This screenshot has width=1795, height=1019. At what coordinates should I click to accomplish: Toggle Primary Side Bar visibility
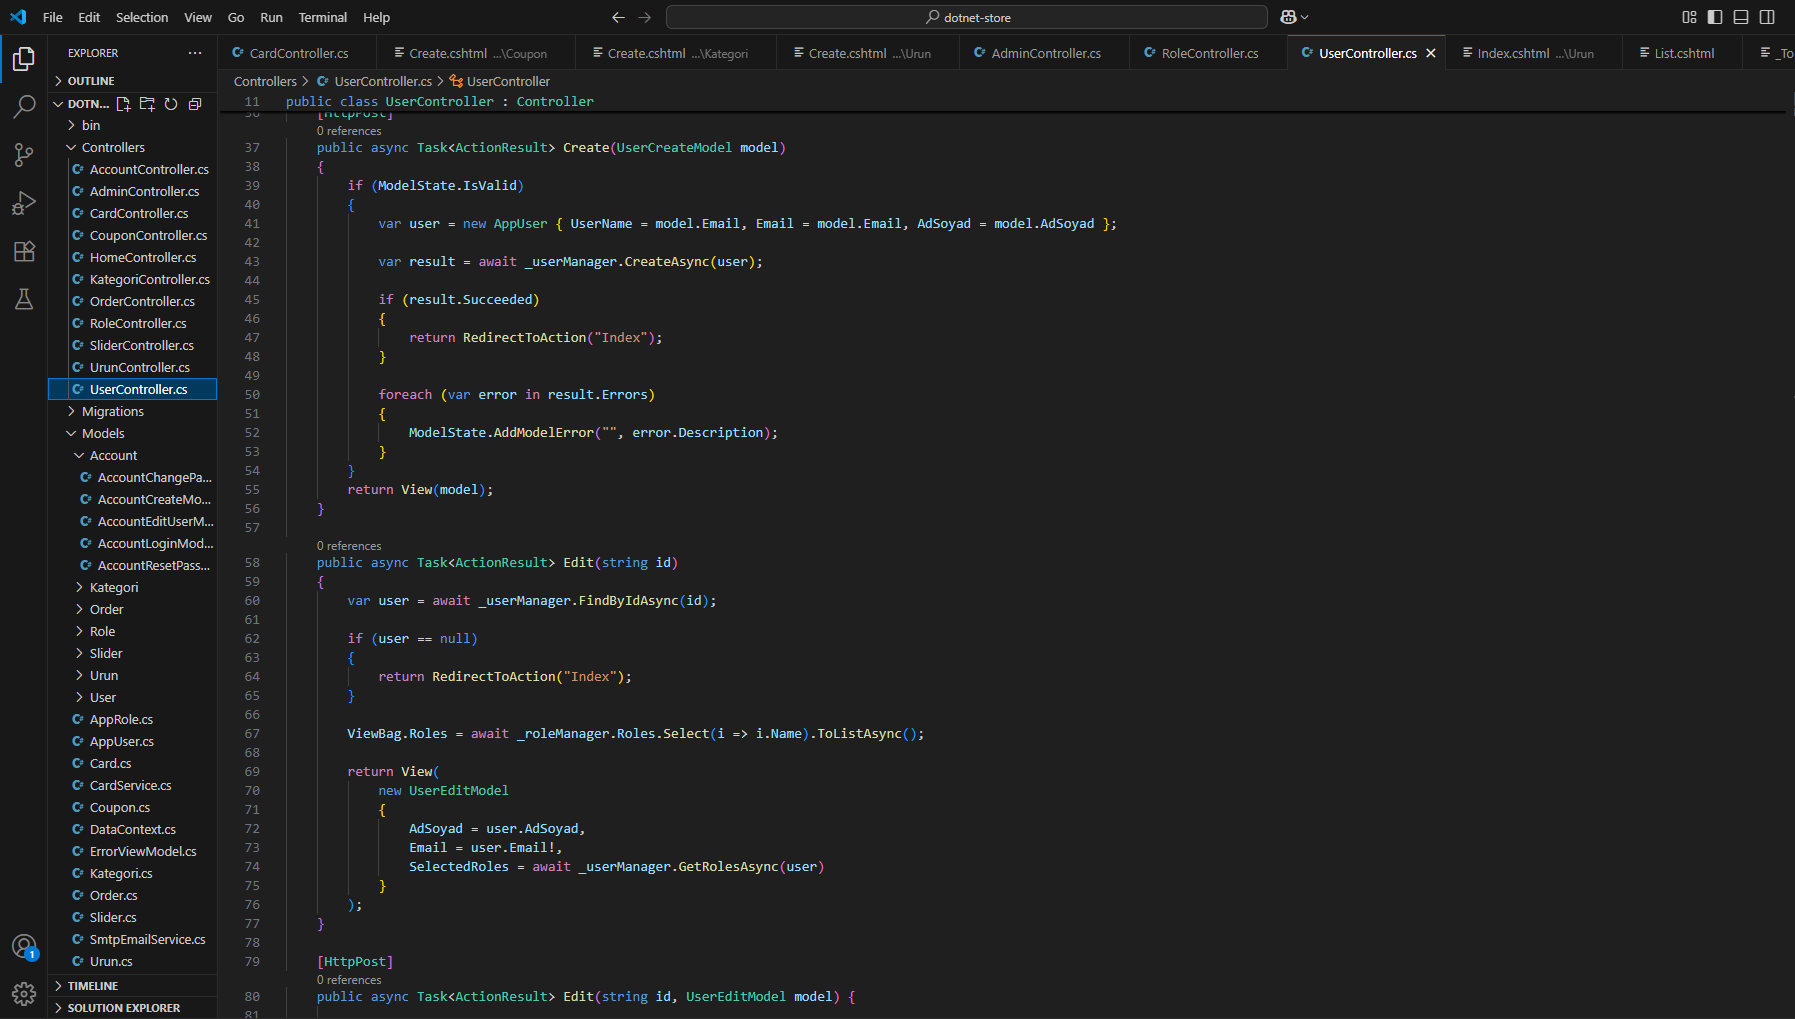click(x=1715, y=17)
